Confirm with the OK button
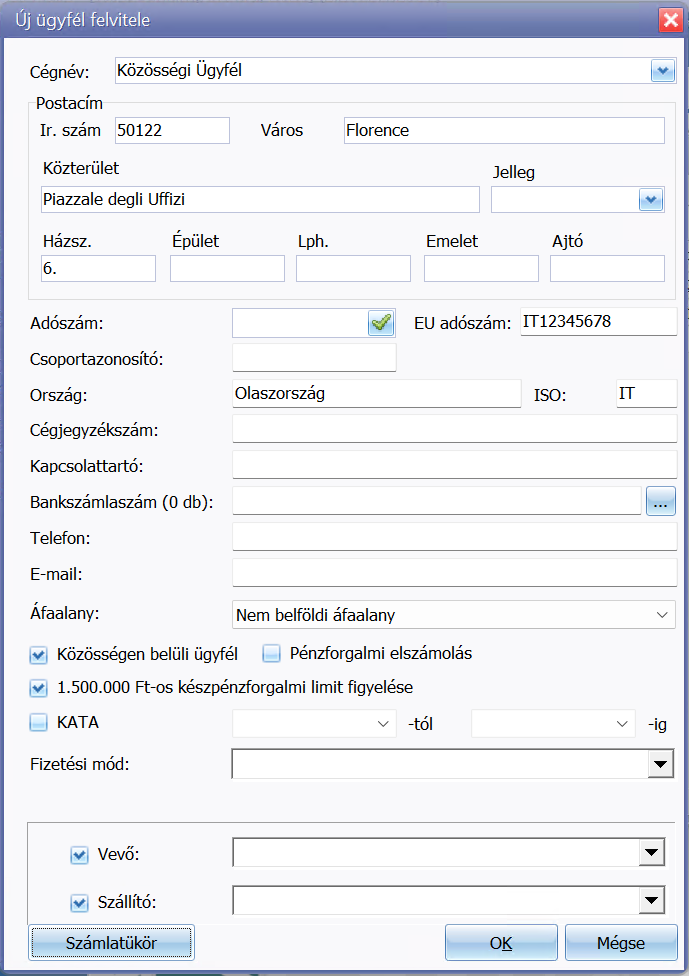Screen dimensions: 689x976 pos(501,942)
